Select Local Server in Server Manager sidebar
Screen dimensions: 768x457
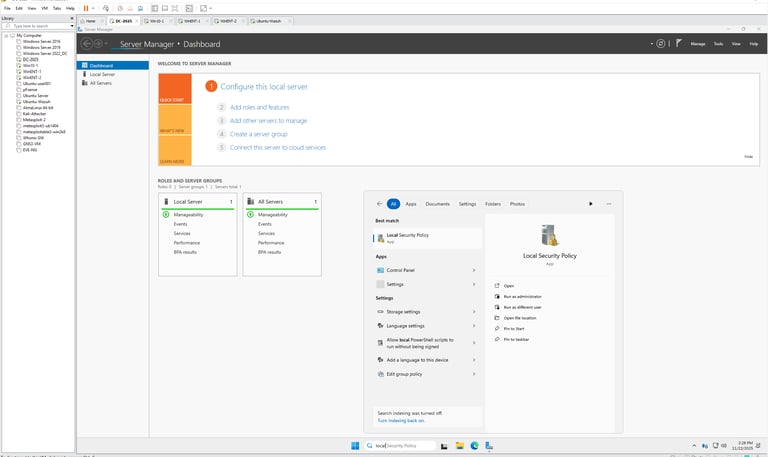[113, 74]
